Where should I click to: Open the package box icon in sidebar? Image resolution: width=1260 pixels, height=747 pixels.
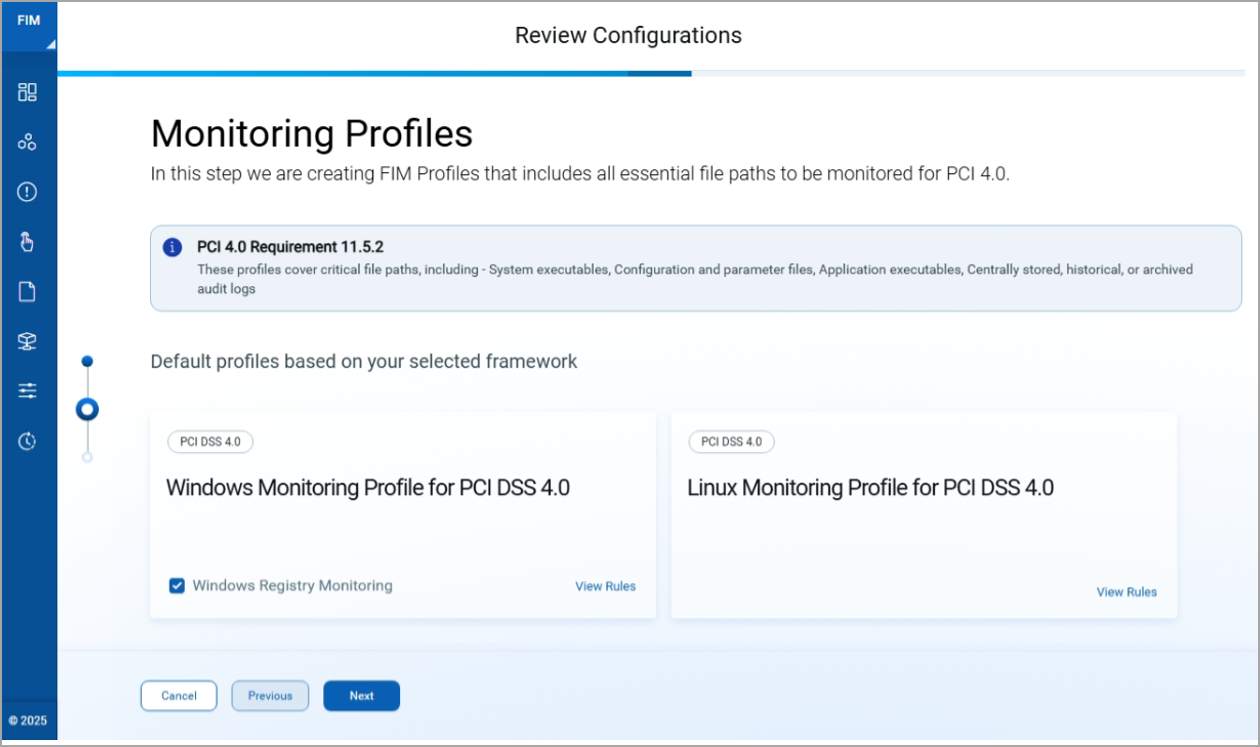click(27, 341)
